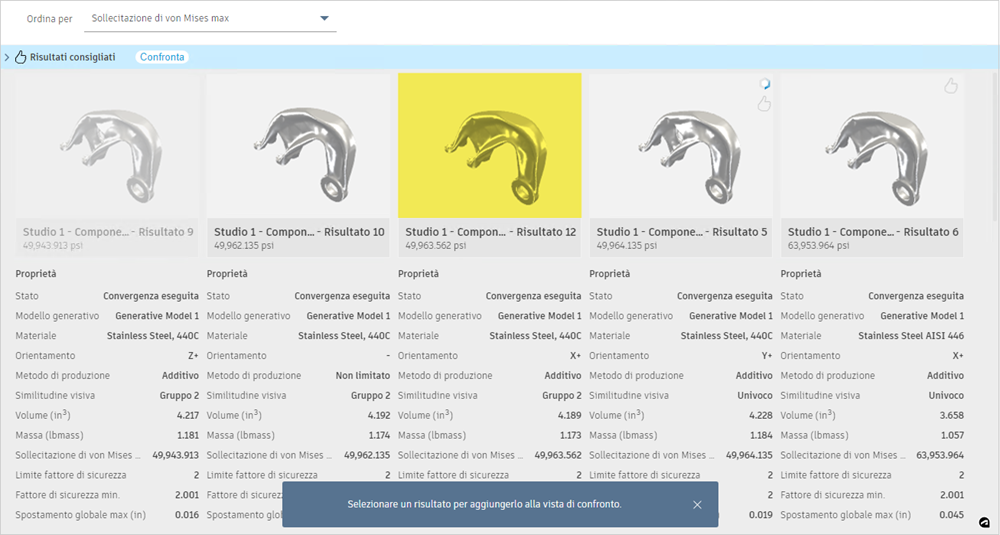Image resolution: width=1000 pixels, height=535 pixels.
Task: Click volume value '4.217' of Risultato 9
Action: pyautogui.click(x=188, y=415)
